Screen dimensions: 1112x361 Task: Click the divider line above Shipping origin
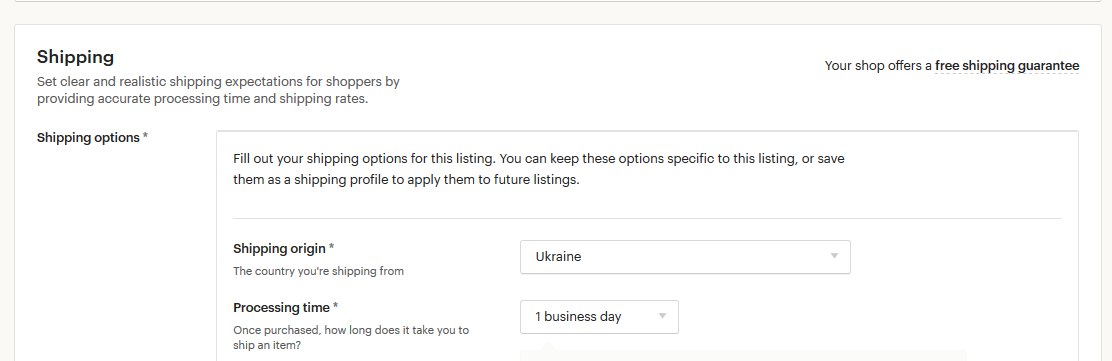pyautogui.click(x=647, y=218)
